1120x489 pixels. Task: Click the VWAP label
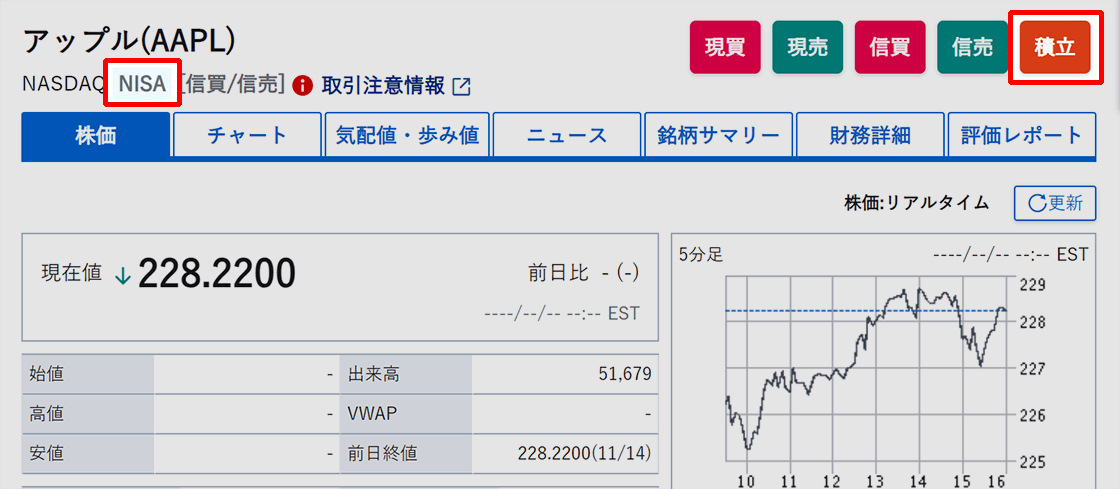click(x=373, y=413)
